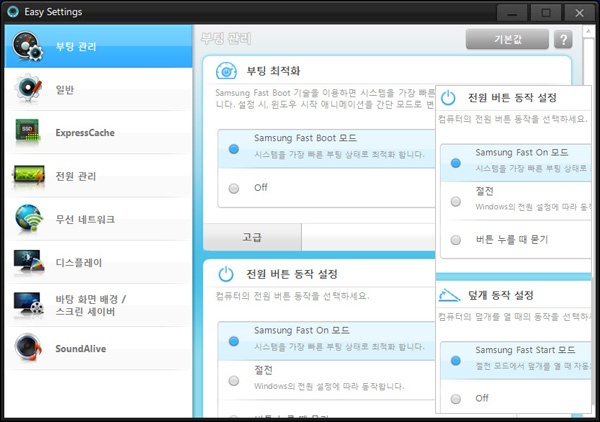Click the 기본값 default button
Viewport: 600px width, 422px height.
[x=507, y=39]
